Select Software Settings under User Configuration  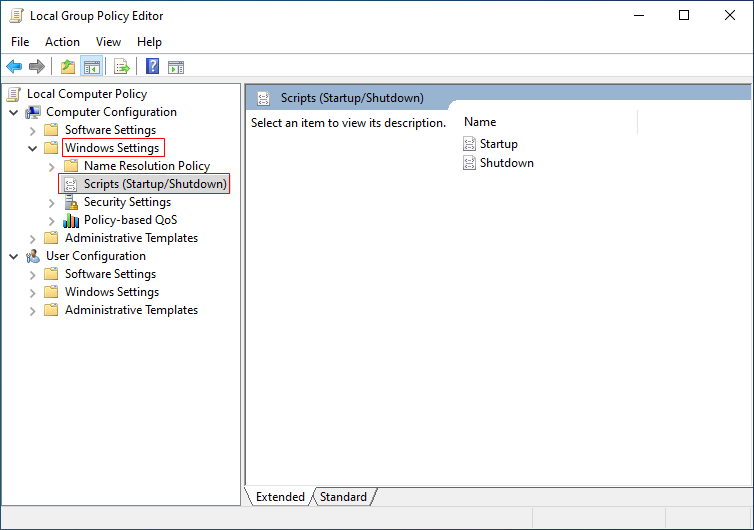tap(111, 274)
